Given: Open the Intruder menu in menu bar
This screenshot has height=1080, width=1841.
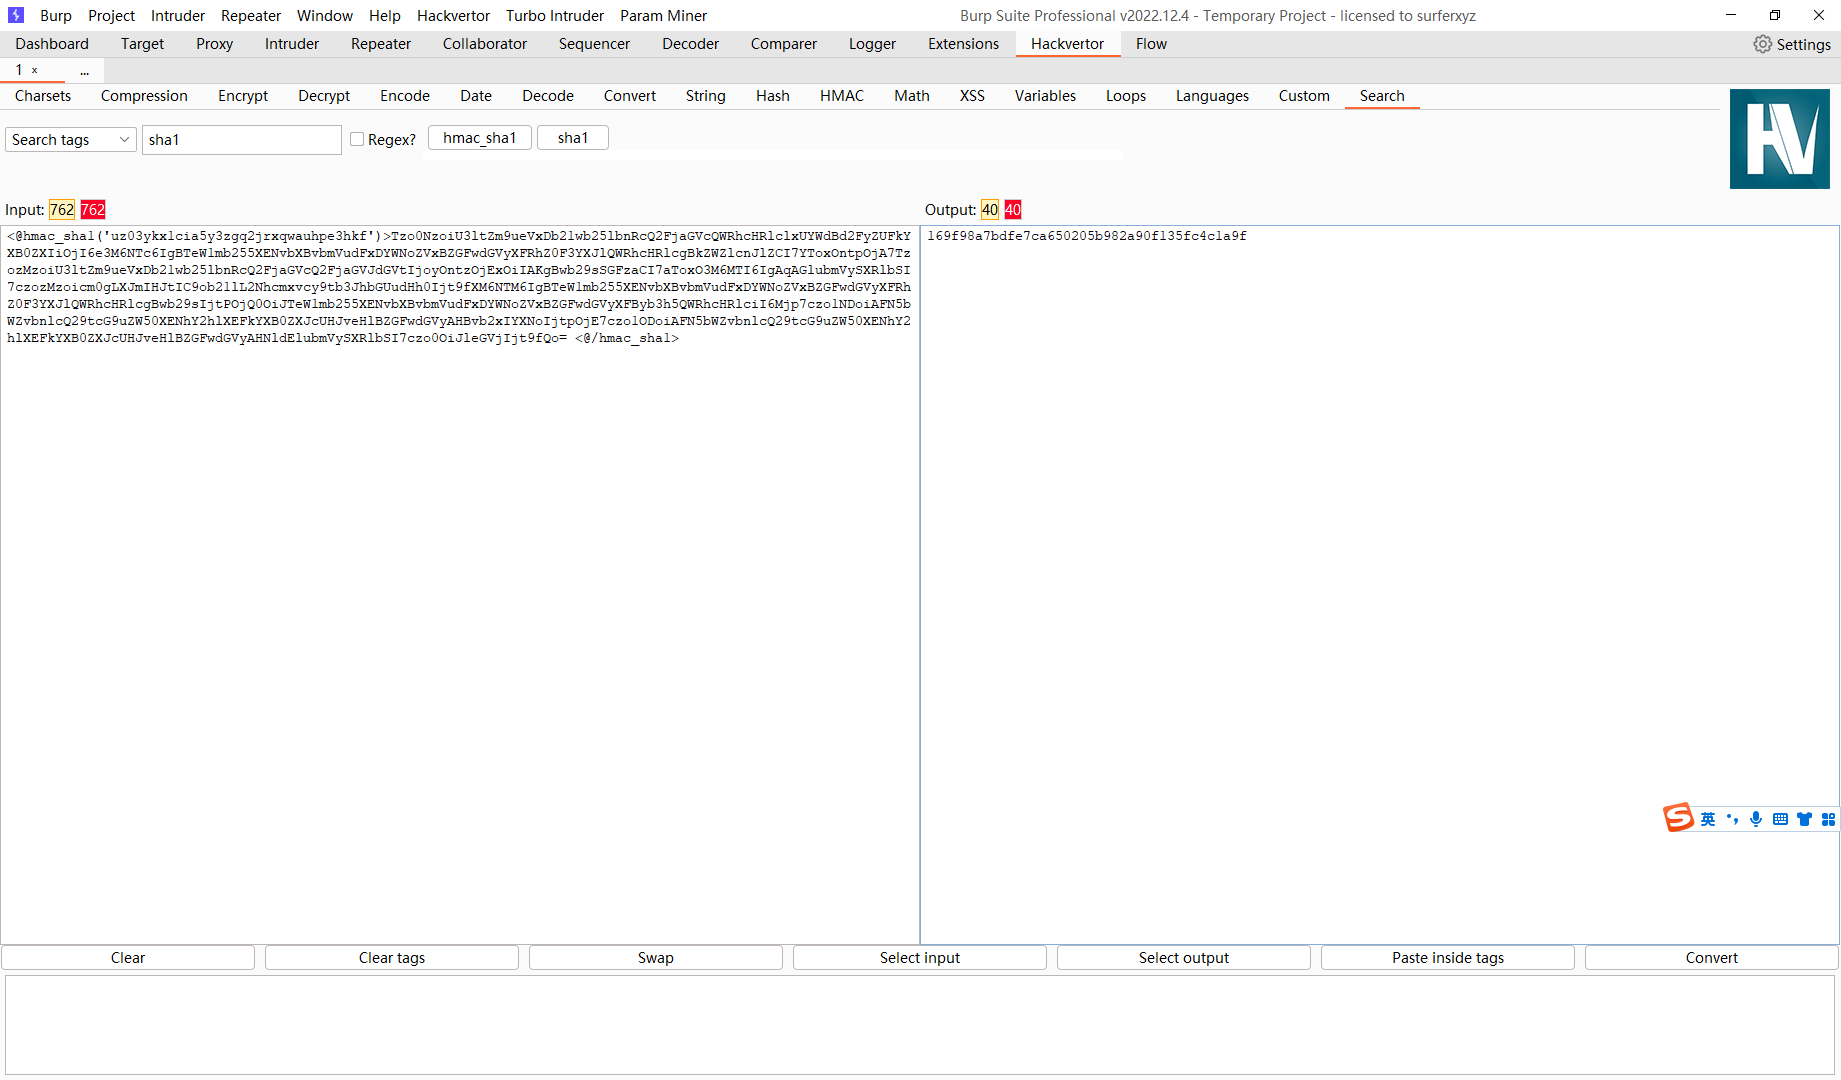Looking at the screenshot, I should click(178, 15).
